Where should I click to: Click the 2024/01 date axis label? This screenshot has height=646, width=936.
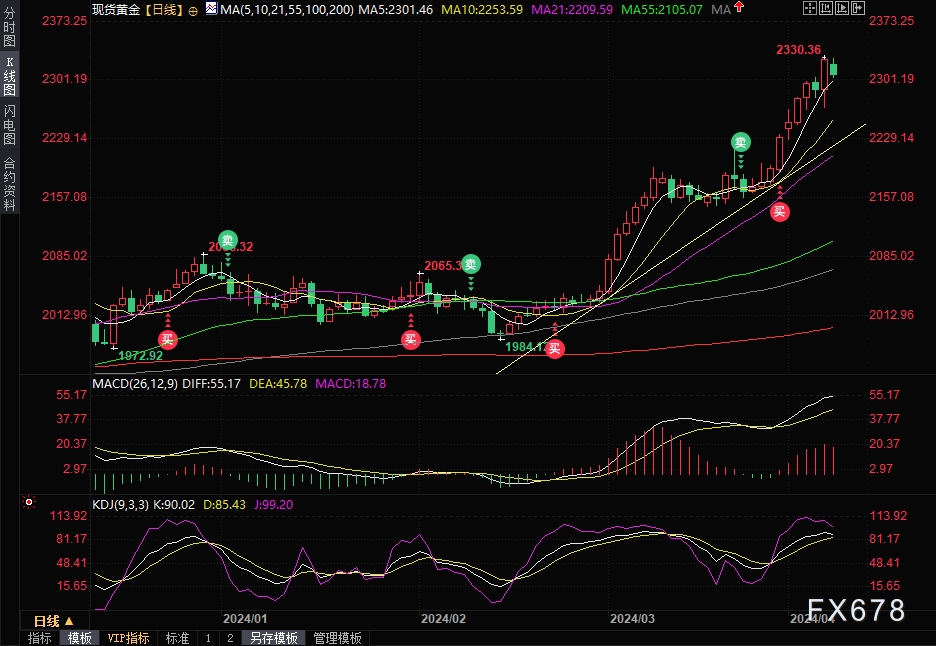[245, 619]
